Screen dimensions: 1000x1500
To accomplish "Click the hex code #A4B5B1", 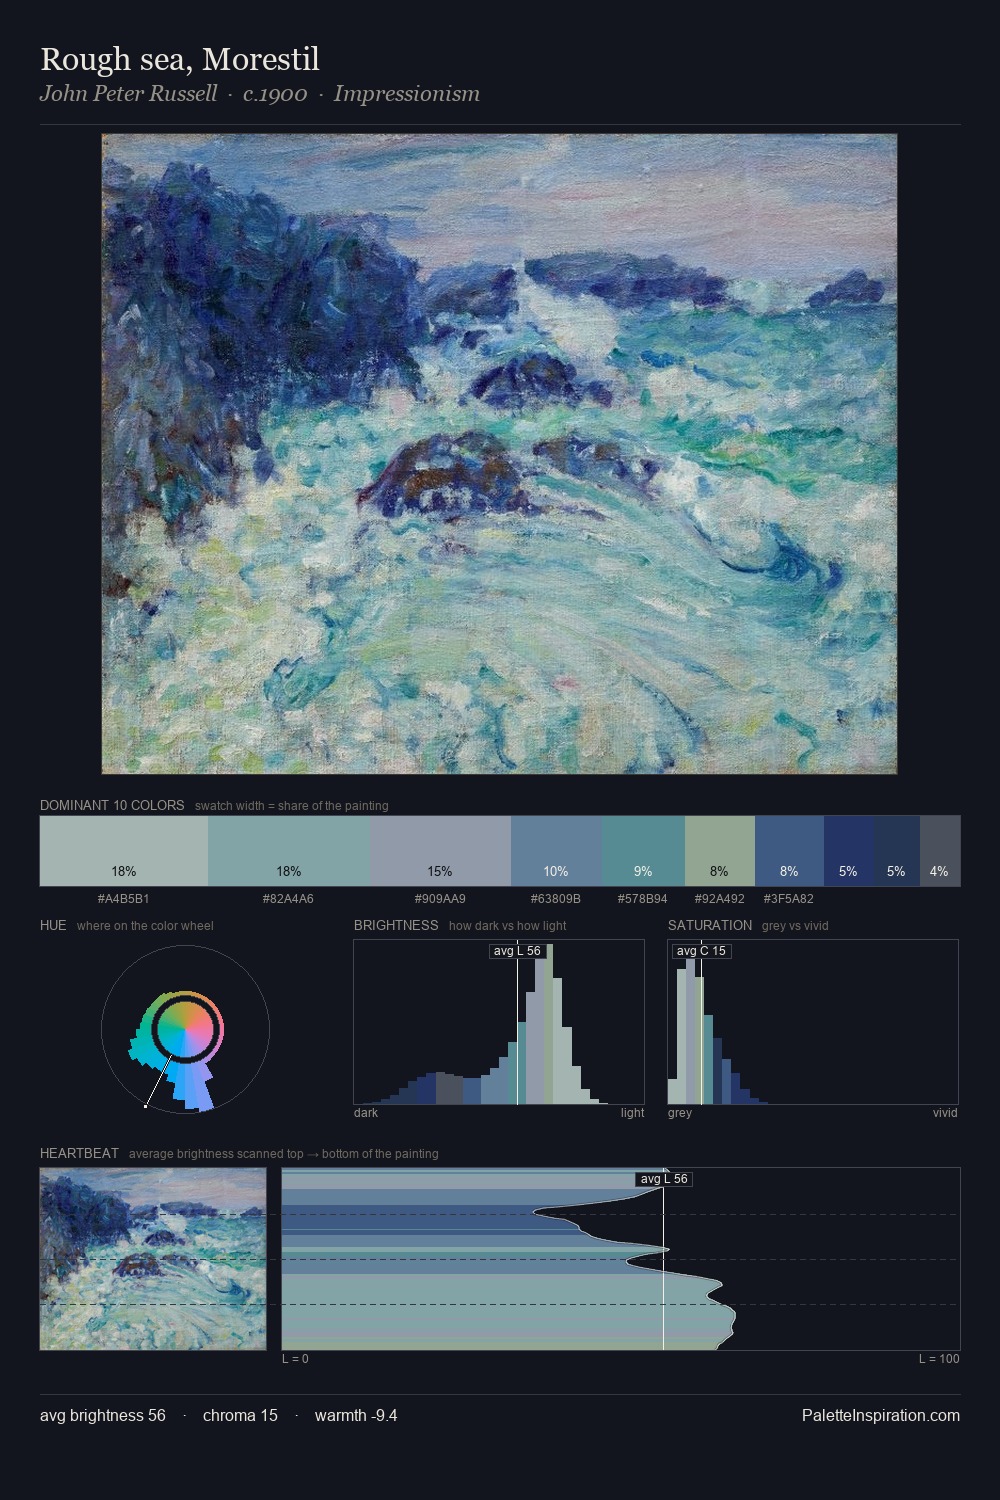I will [124, 899].
